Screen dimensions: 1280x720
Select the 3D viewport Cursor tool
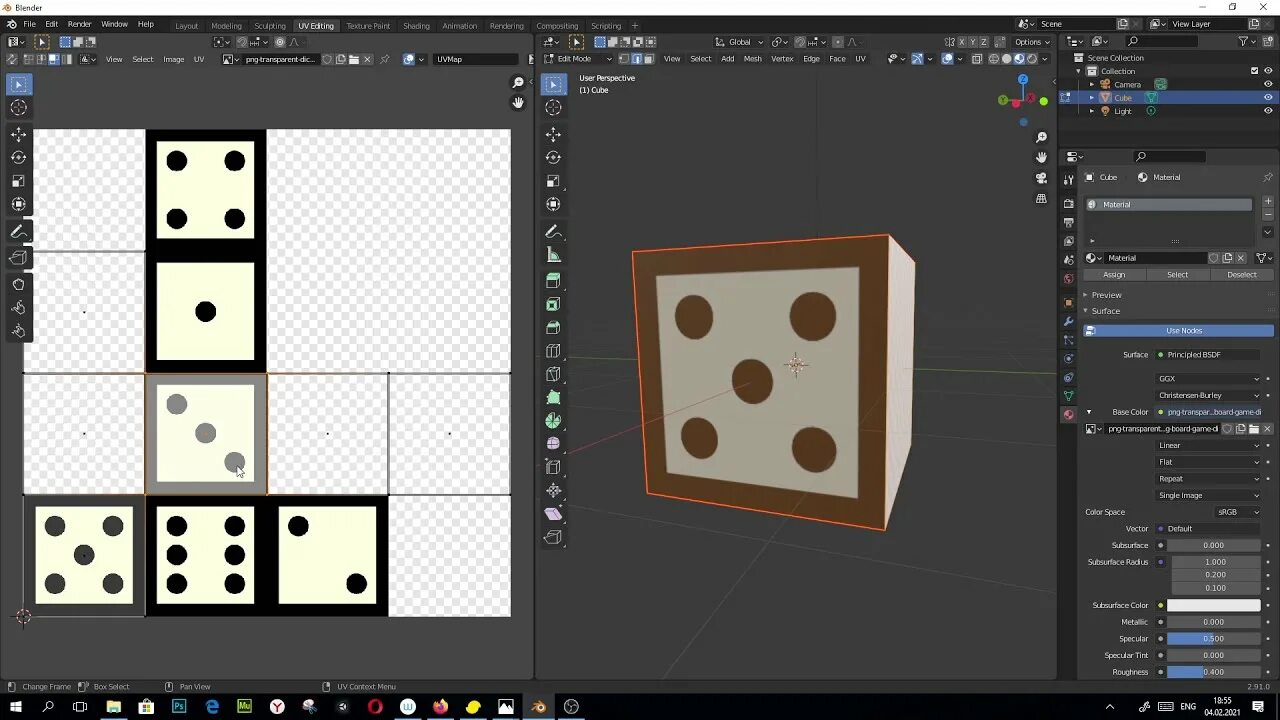click(553, 107)
